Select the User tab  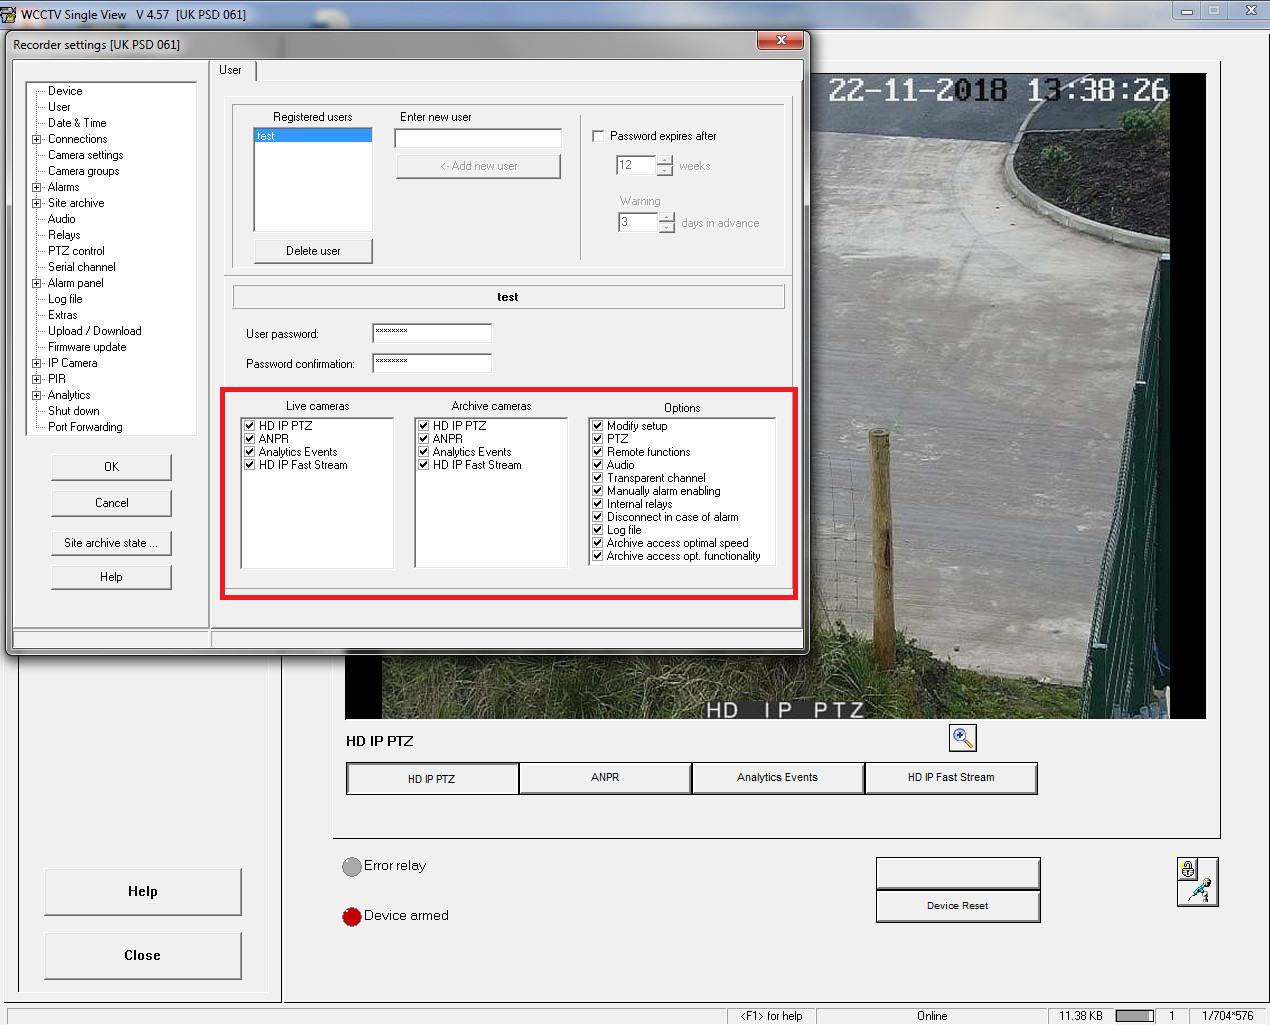pyautogui.click(x=231, y=70)
